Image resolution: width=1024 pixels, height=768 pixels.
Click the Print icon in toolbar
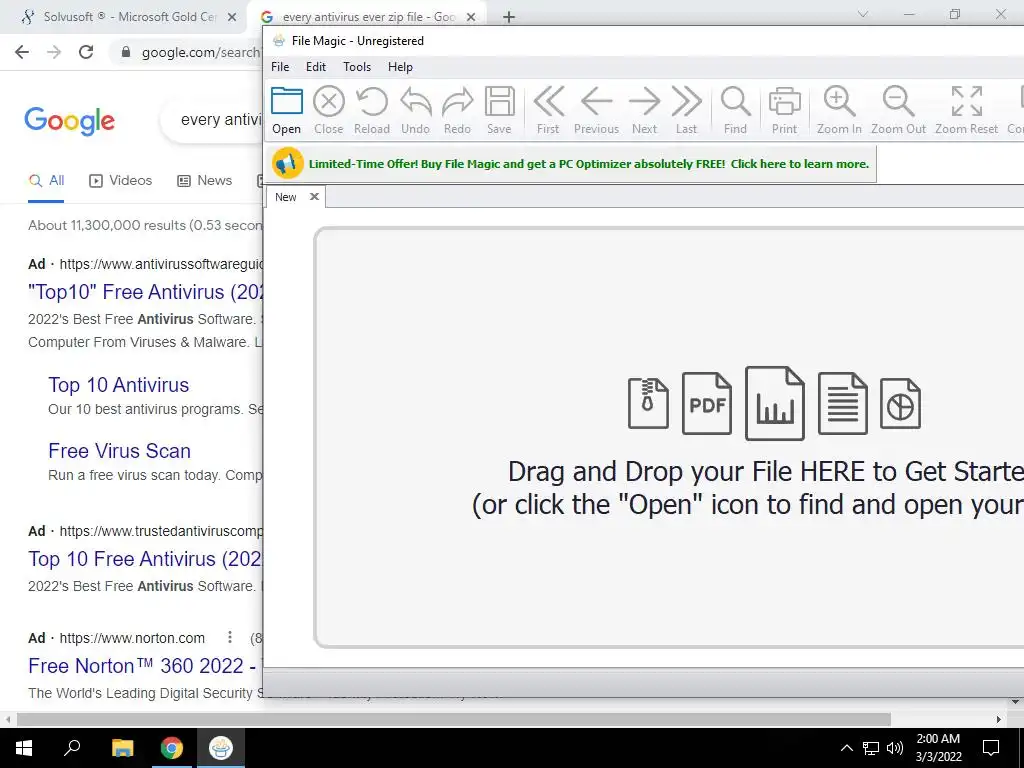(784, 103)
